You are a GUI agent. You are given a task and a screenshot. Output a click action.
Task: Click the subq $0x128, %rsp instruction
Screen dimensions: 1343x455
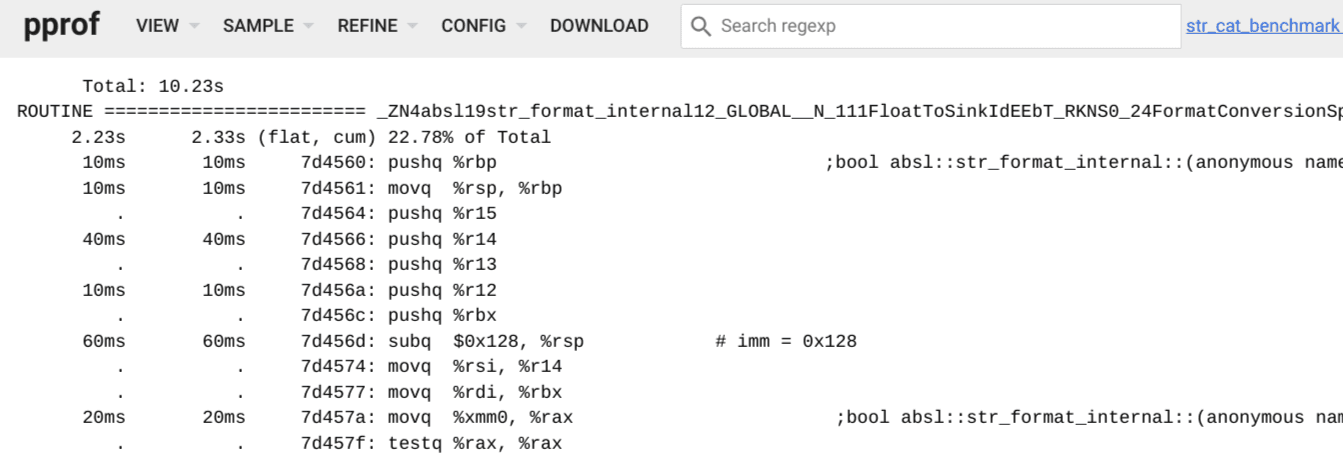pos(486,341)
